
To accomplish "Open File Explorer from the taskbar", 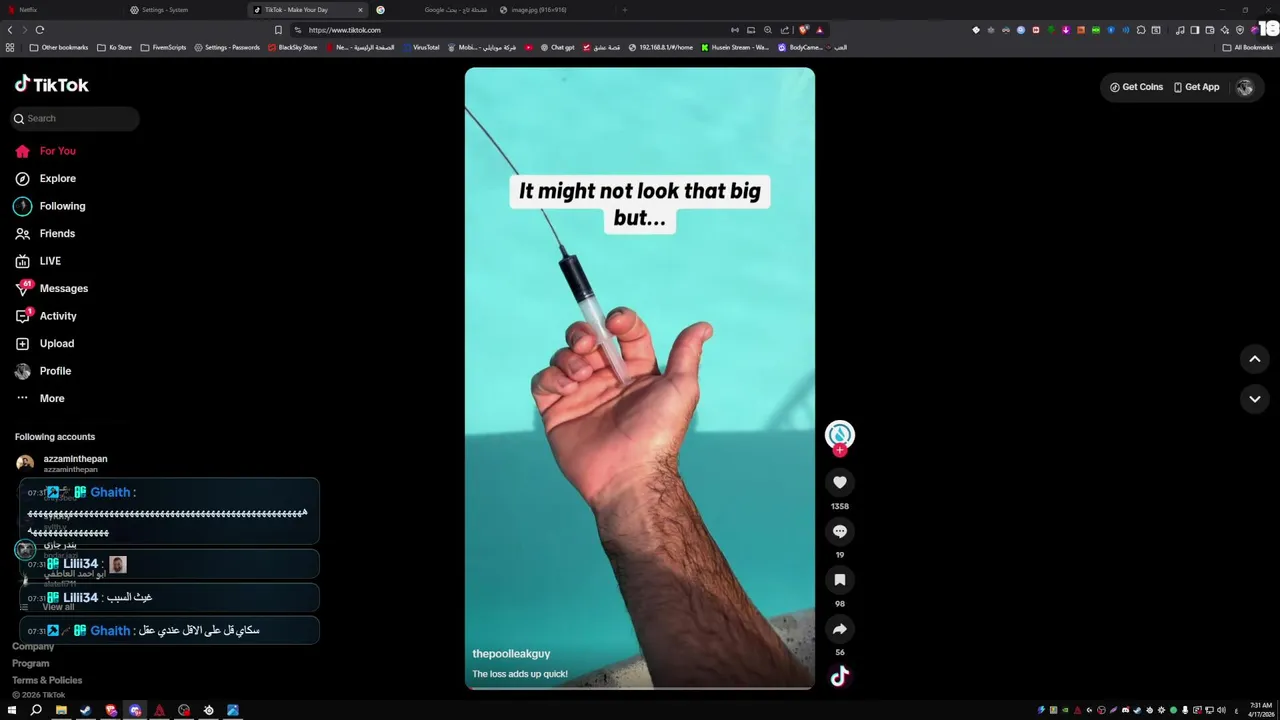I will tap(61, 710).
